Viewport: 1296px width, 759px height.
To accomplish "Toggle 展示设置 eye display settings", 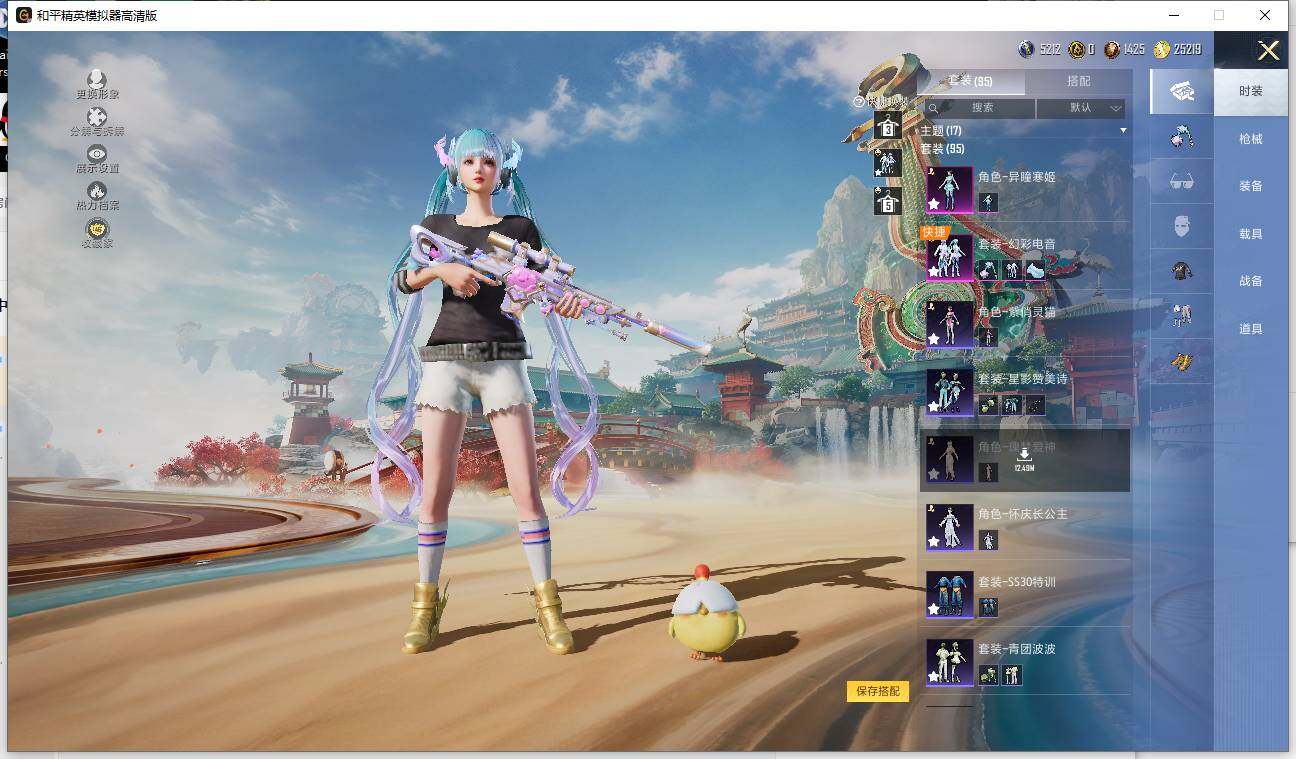I will click(97, 154).
